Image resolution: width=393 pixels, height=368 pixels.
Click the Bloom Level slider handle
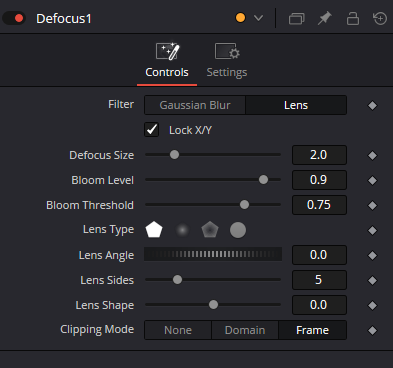point(263,180)
